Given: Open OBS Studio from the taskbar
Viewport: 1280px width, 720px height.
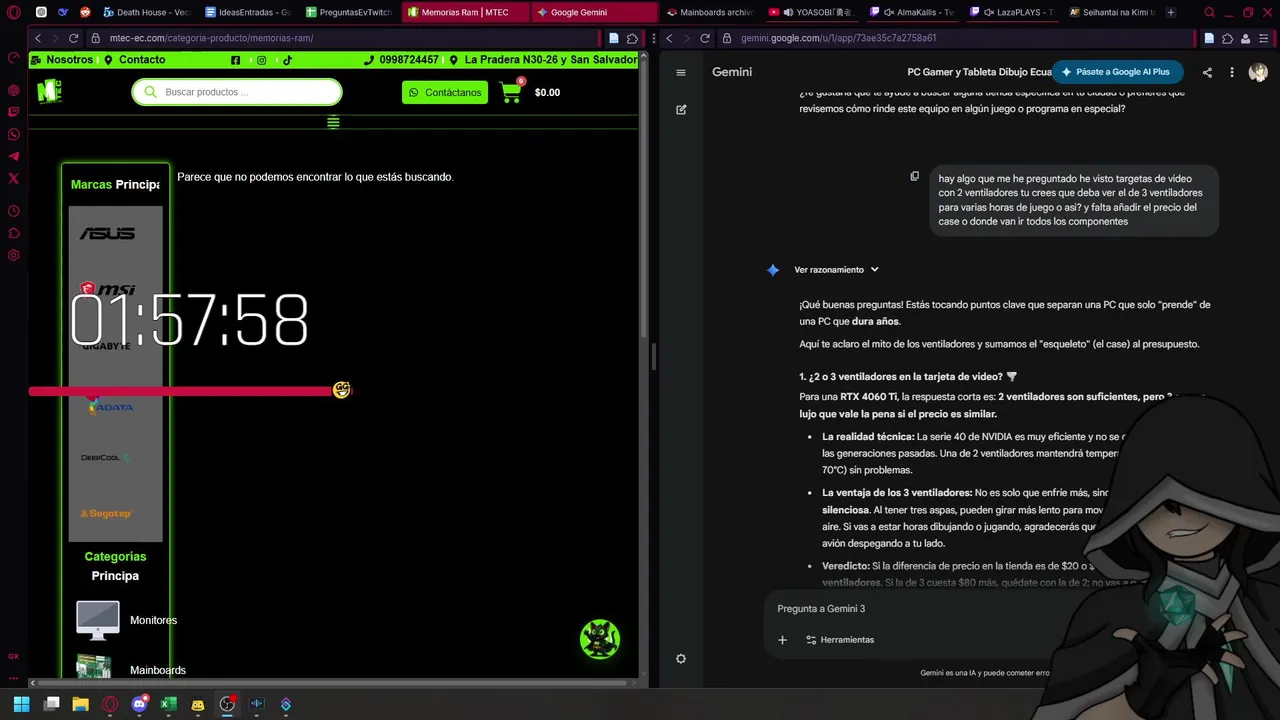Looking at the screenshot, I should click(x=227, y=704).
